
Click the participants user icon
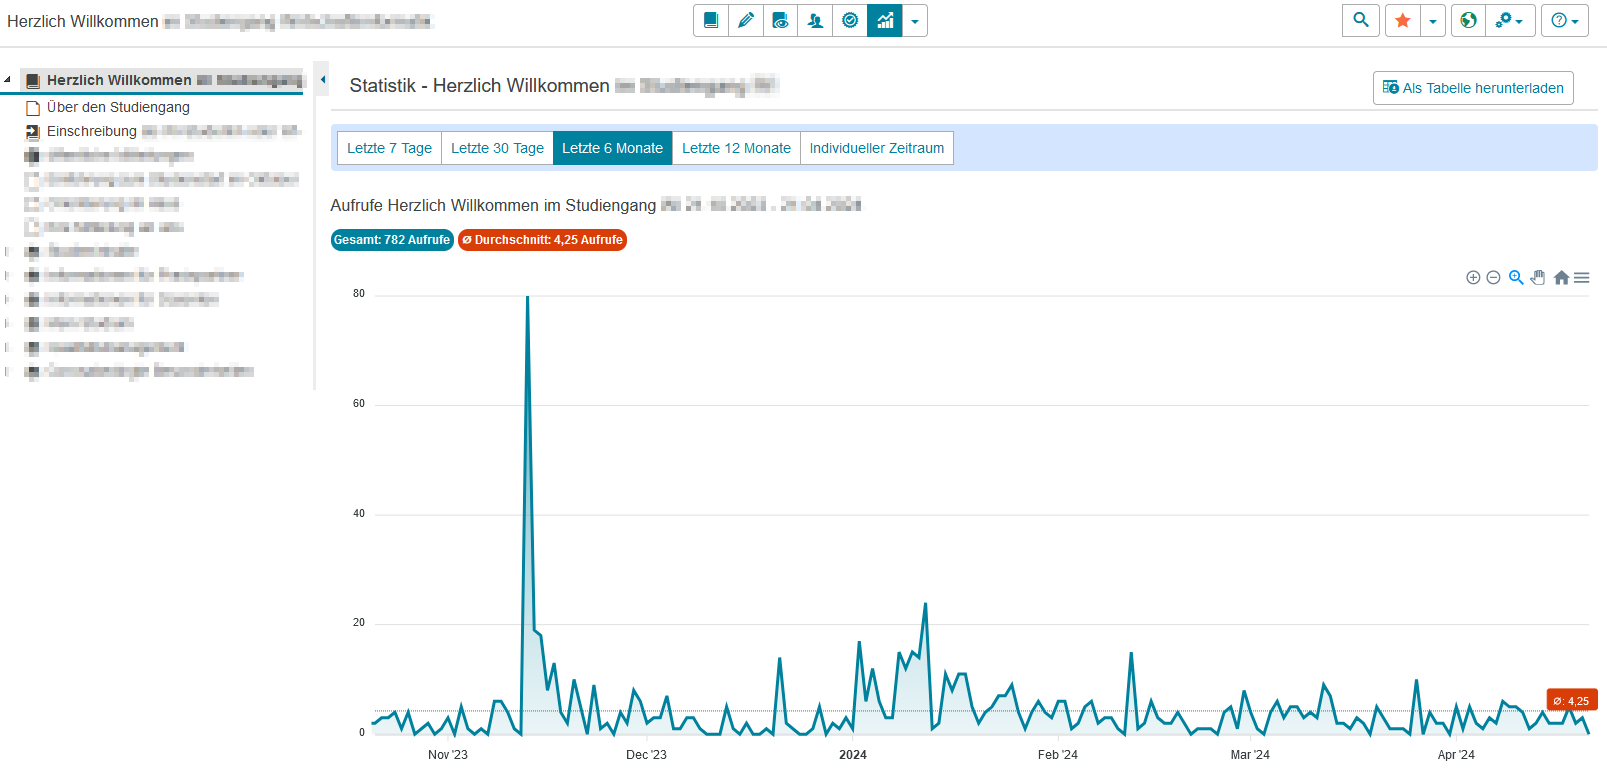click(x=815, y=21)
